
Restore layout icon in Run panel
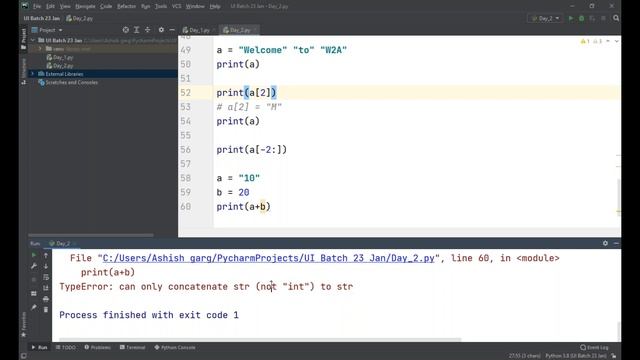point(34,293)
